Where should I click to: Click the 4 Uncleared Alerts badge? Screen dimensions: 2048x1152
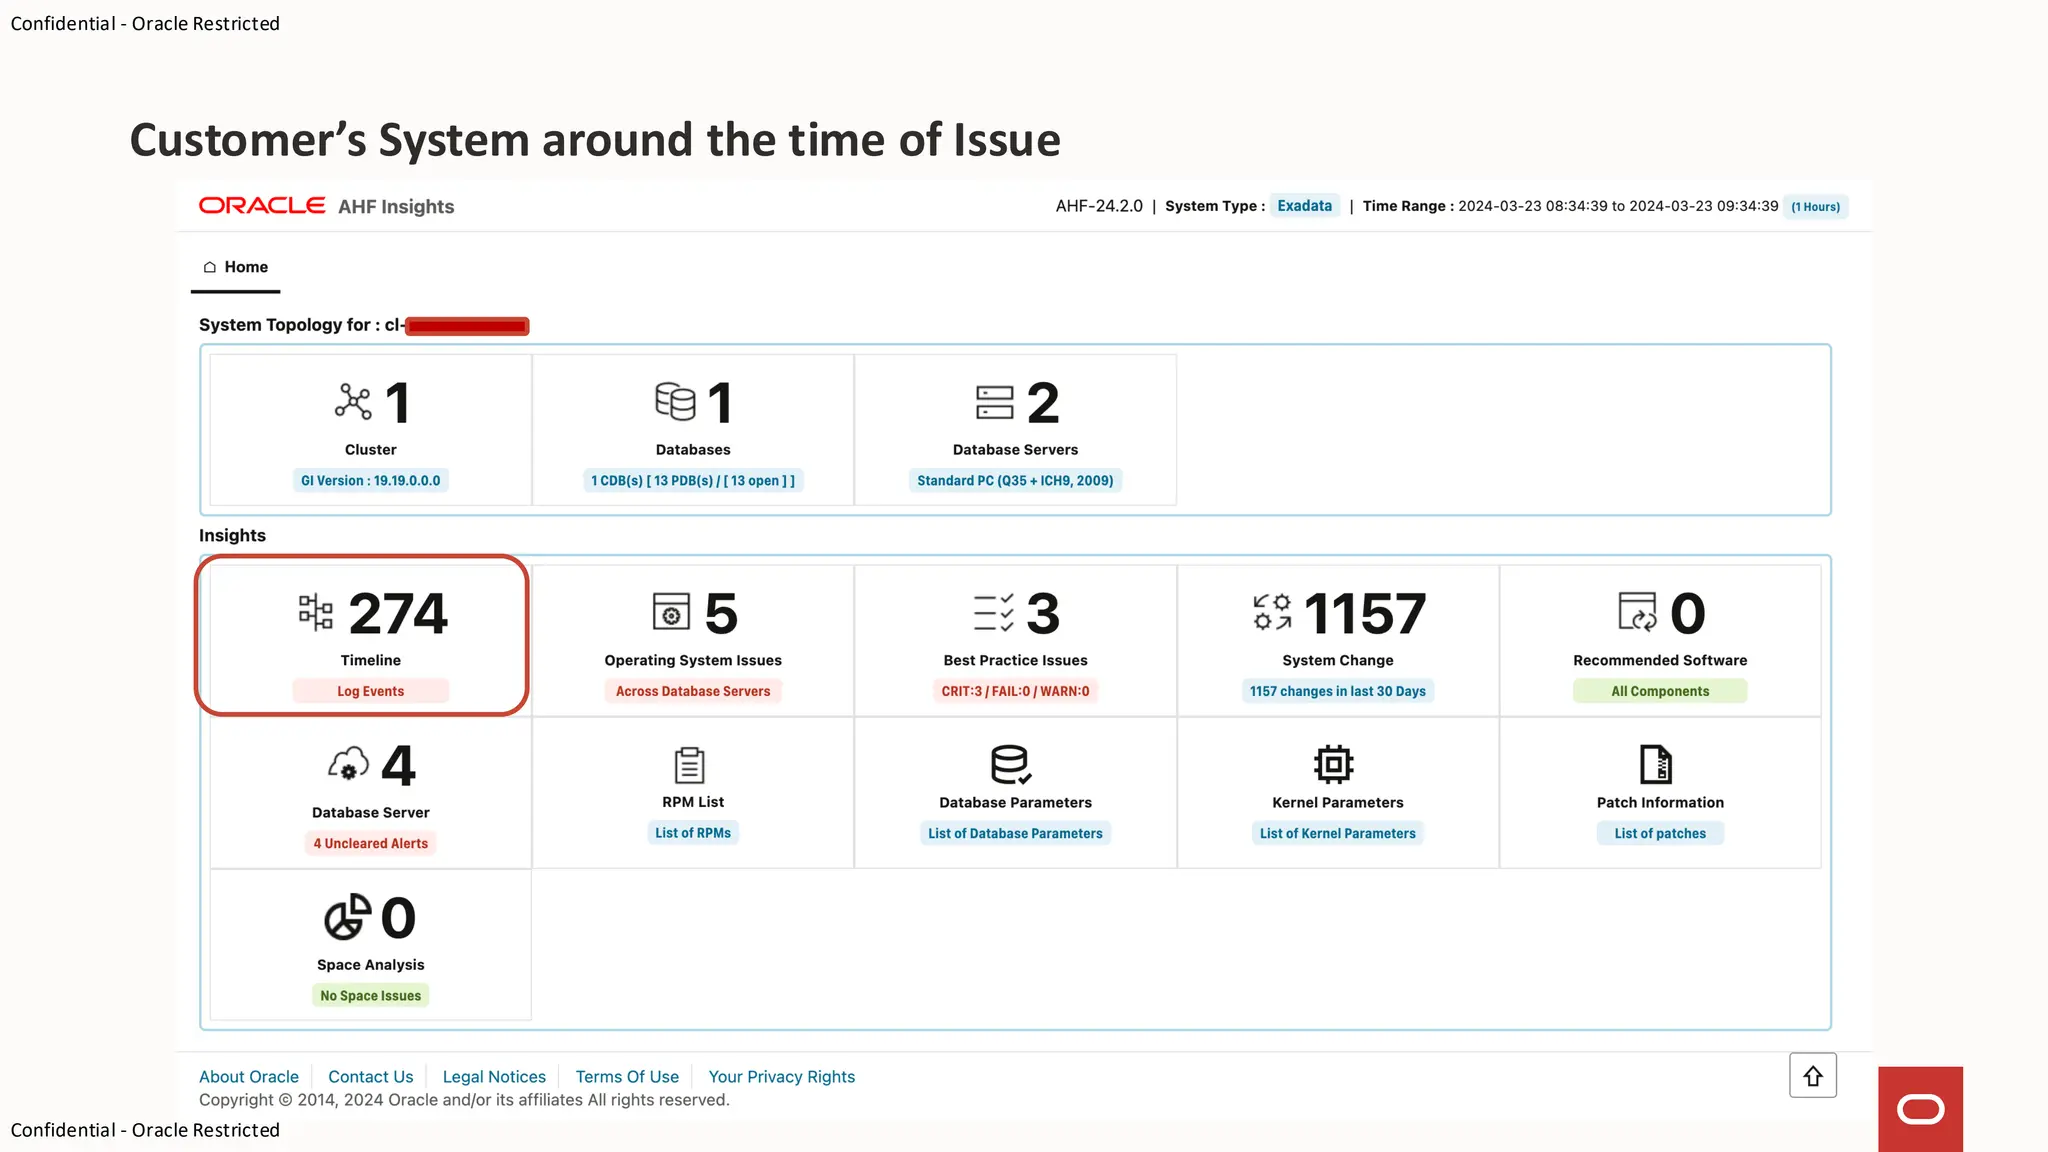[371, 843]
